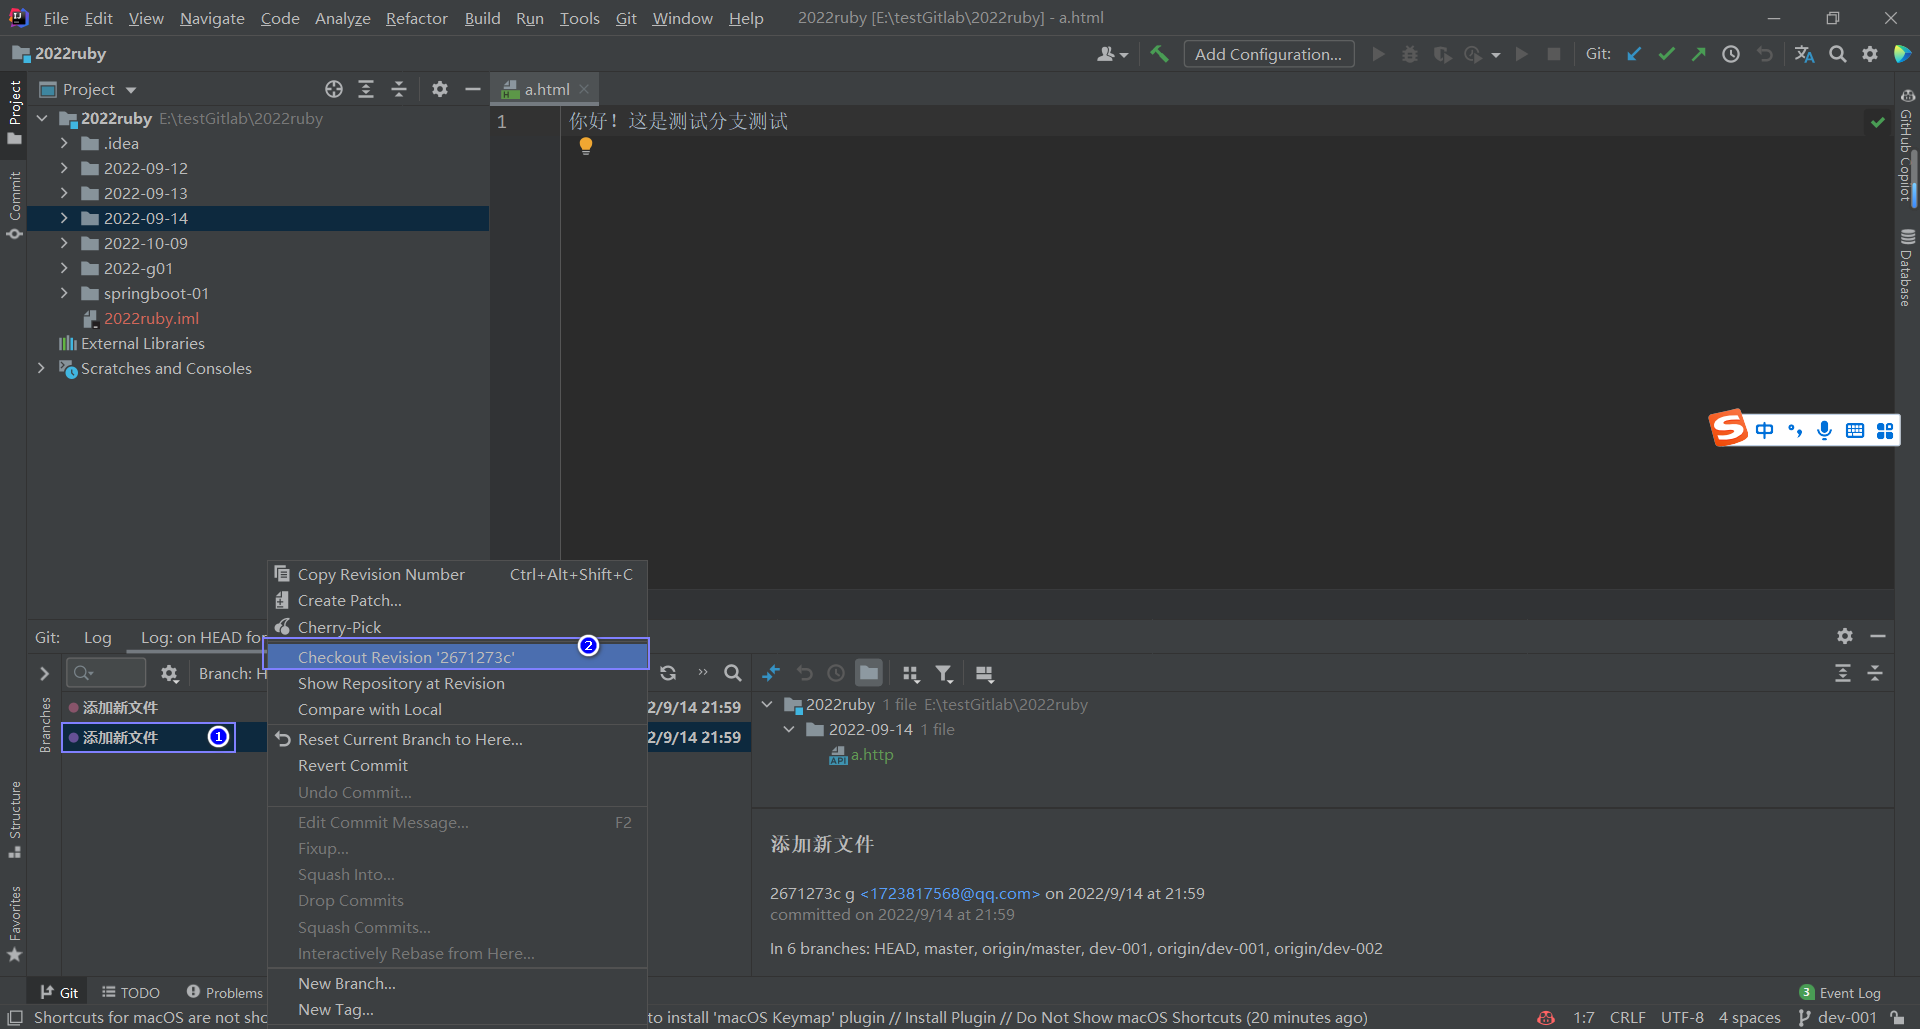The height and width of the screenshot is (1029, 1920).
Task: Open Project panel options gear
Action: point(440,89)
